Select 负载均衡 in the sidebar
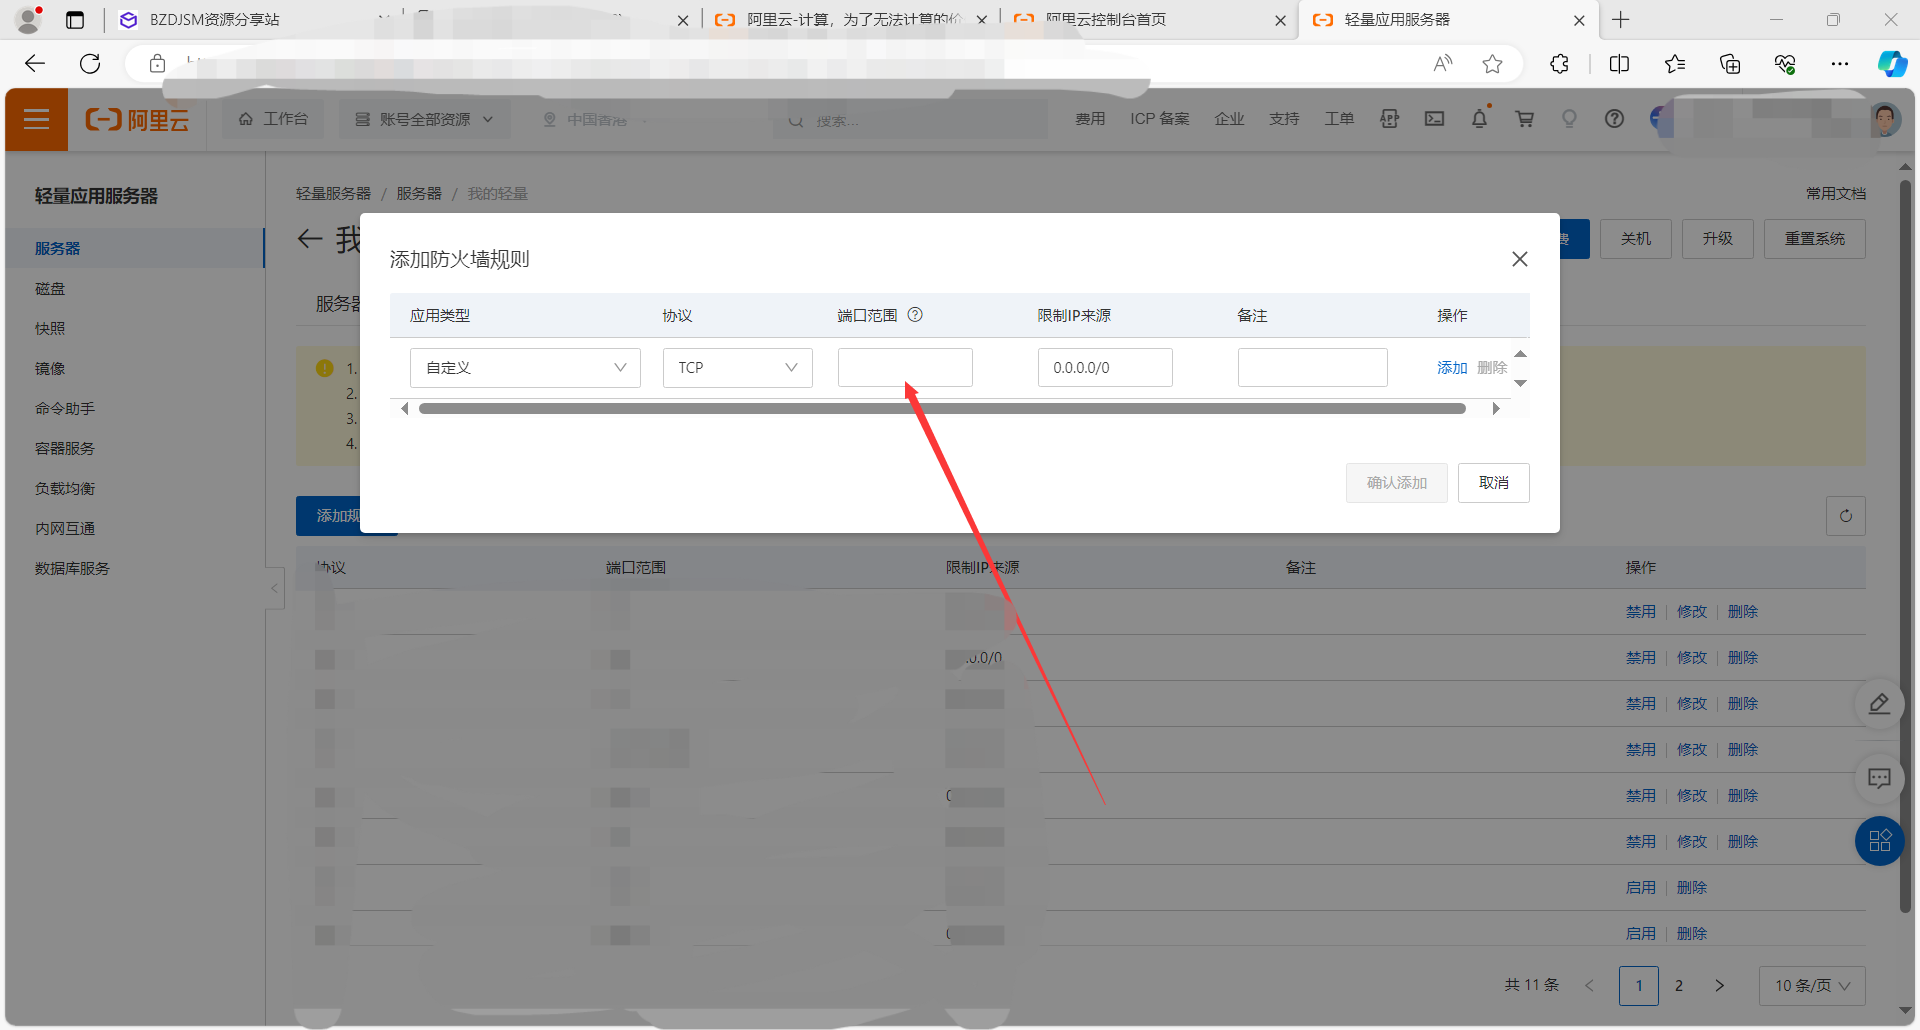 pyautogui.click(x=65, y=489)
